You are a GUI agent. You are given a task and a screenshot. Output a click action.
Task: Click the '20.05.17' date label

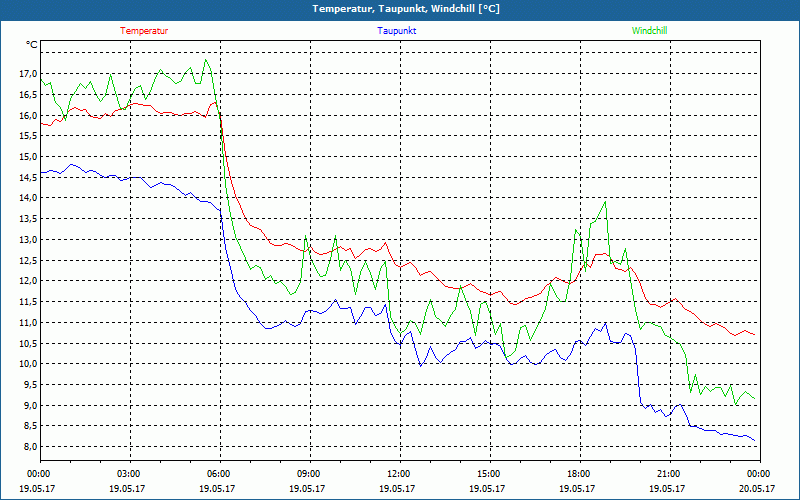tap(757, 488)
